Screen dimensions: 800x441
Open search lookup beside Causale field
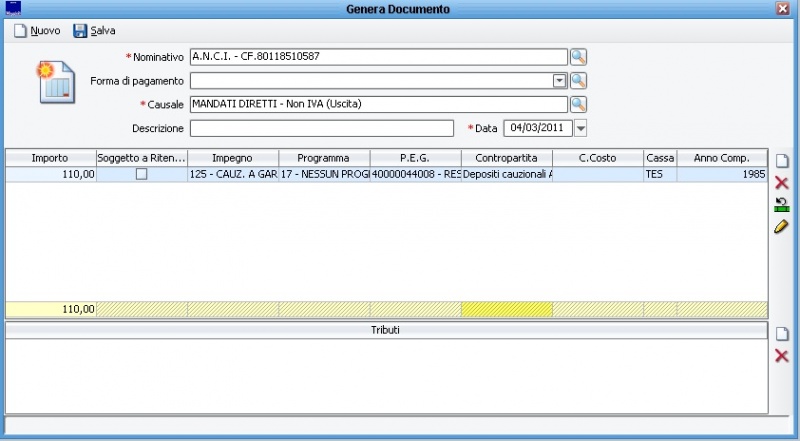[578, 104]
